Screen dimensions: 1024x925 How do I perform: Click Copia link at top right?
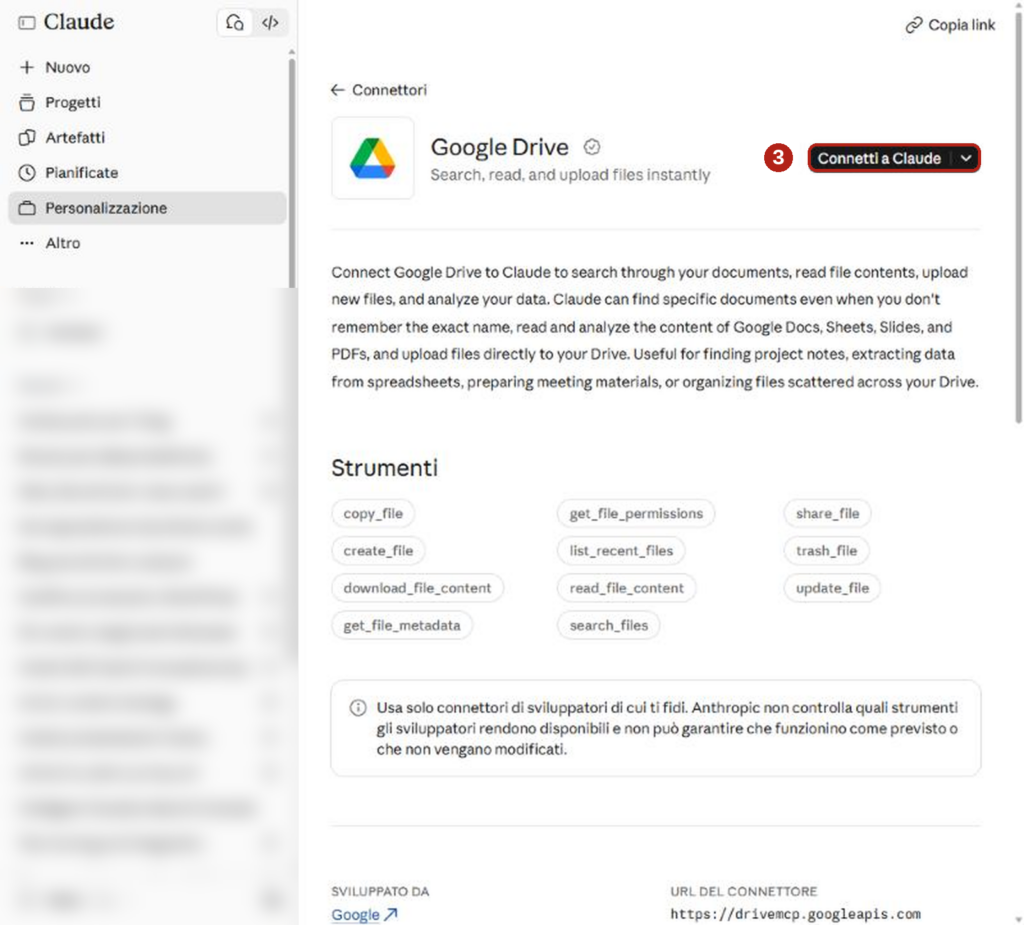click(x=950, y=25)
